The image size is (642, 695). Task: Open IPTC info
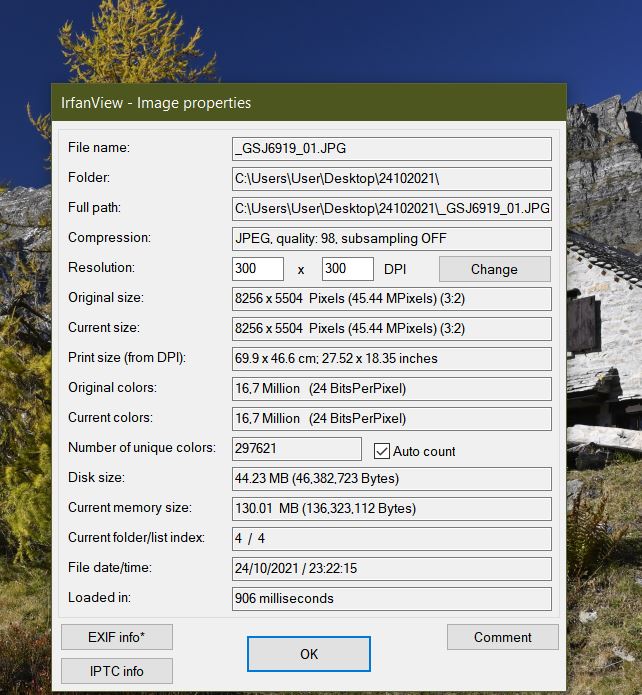117,671
